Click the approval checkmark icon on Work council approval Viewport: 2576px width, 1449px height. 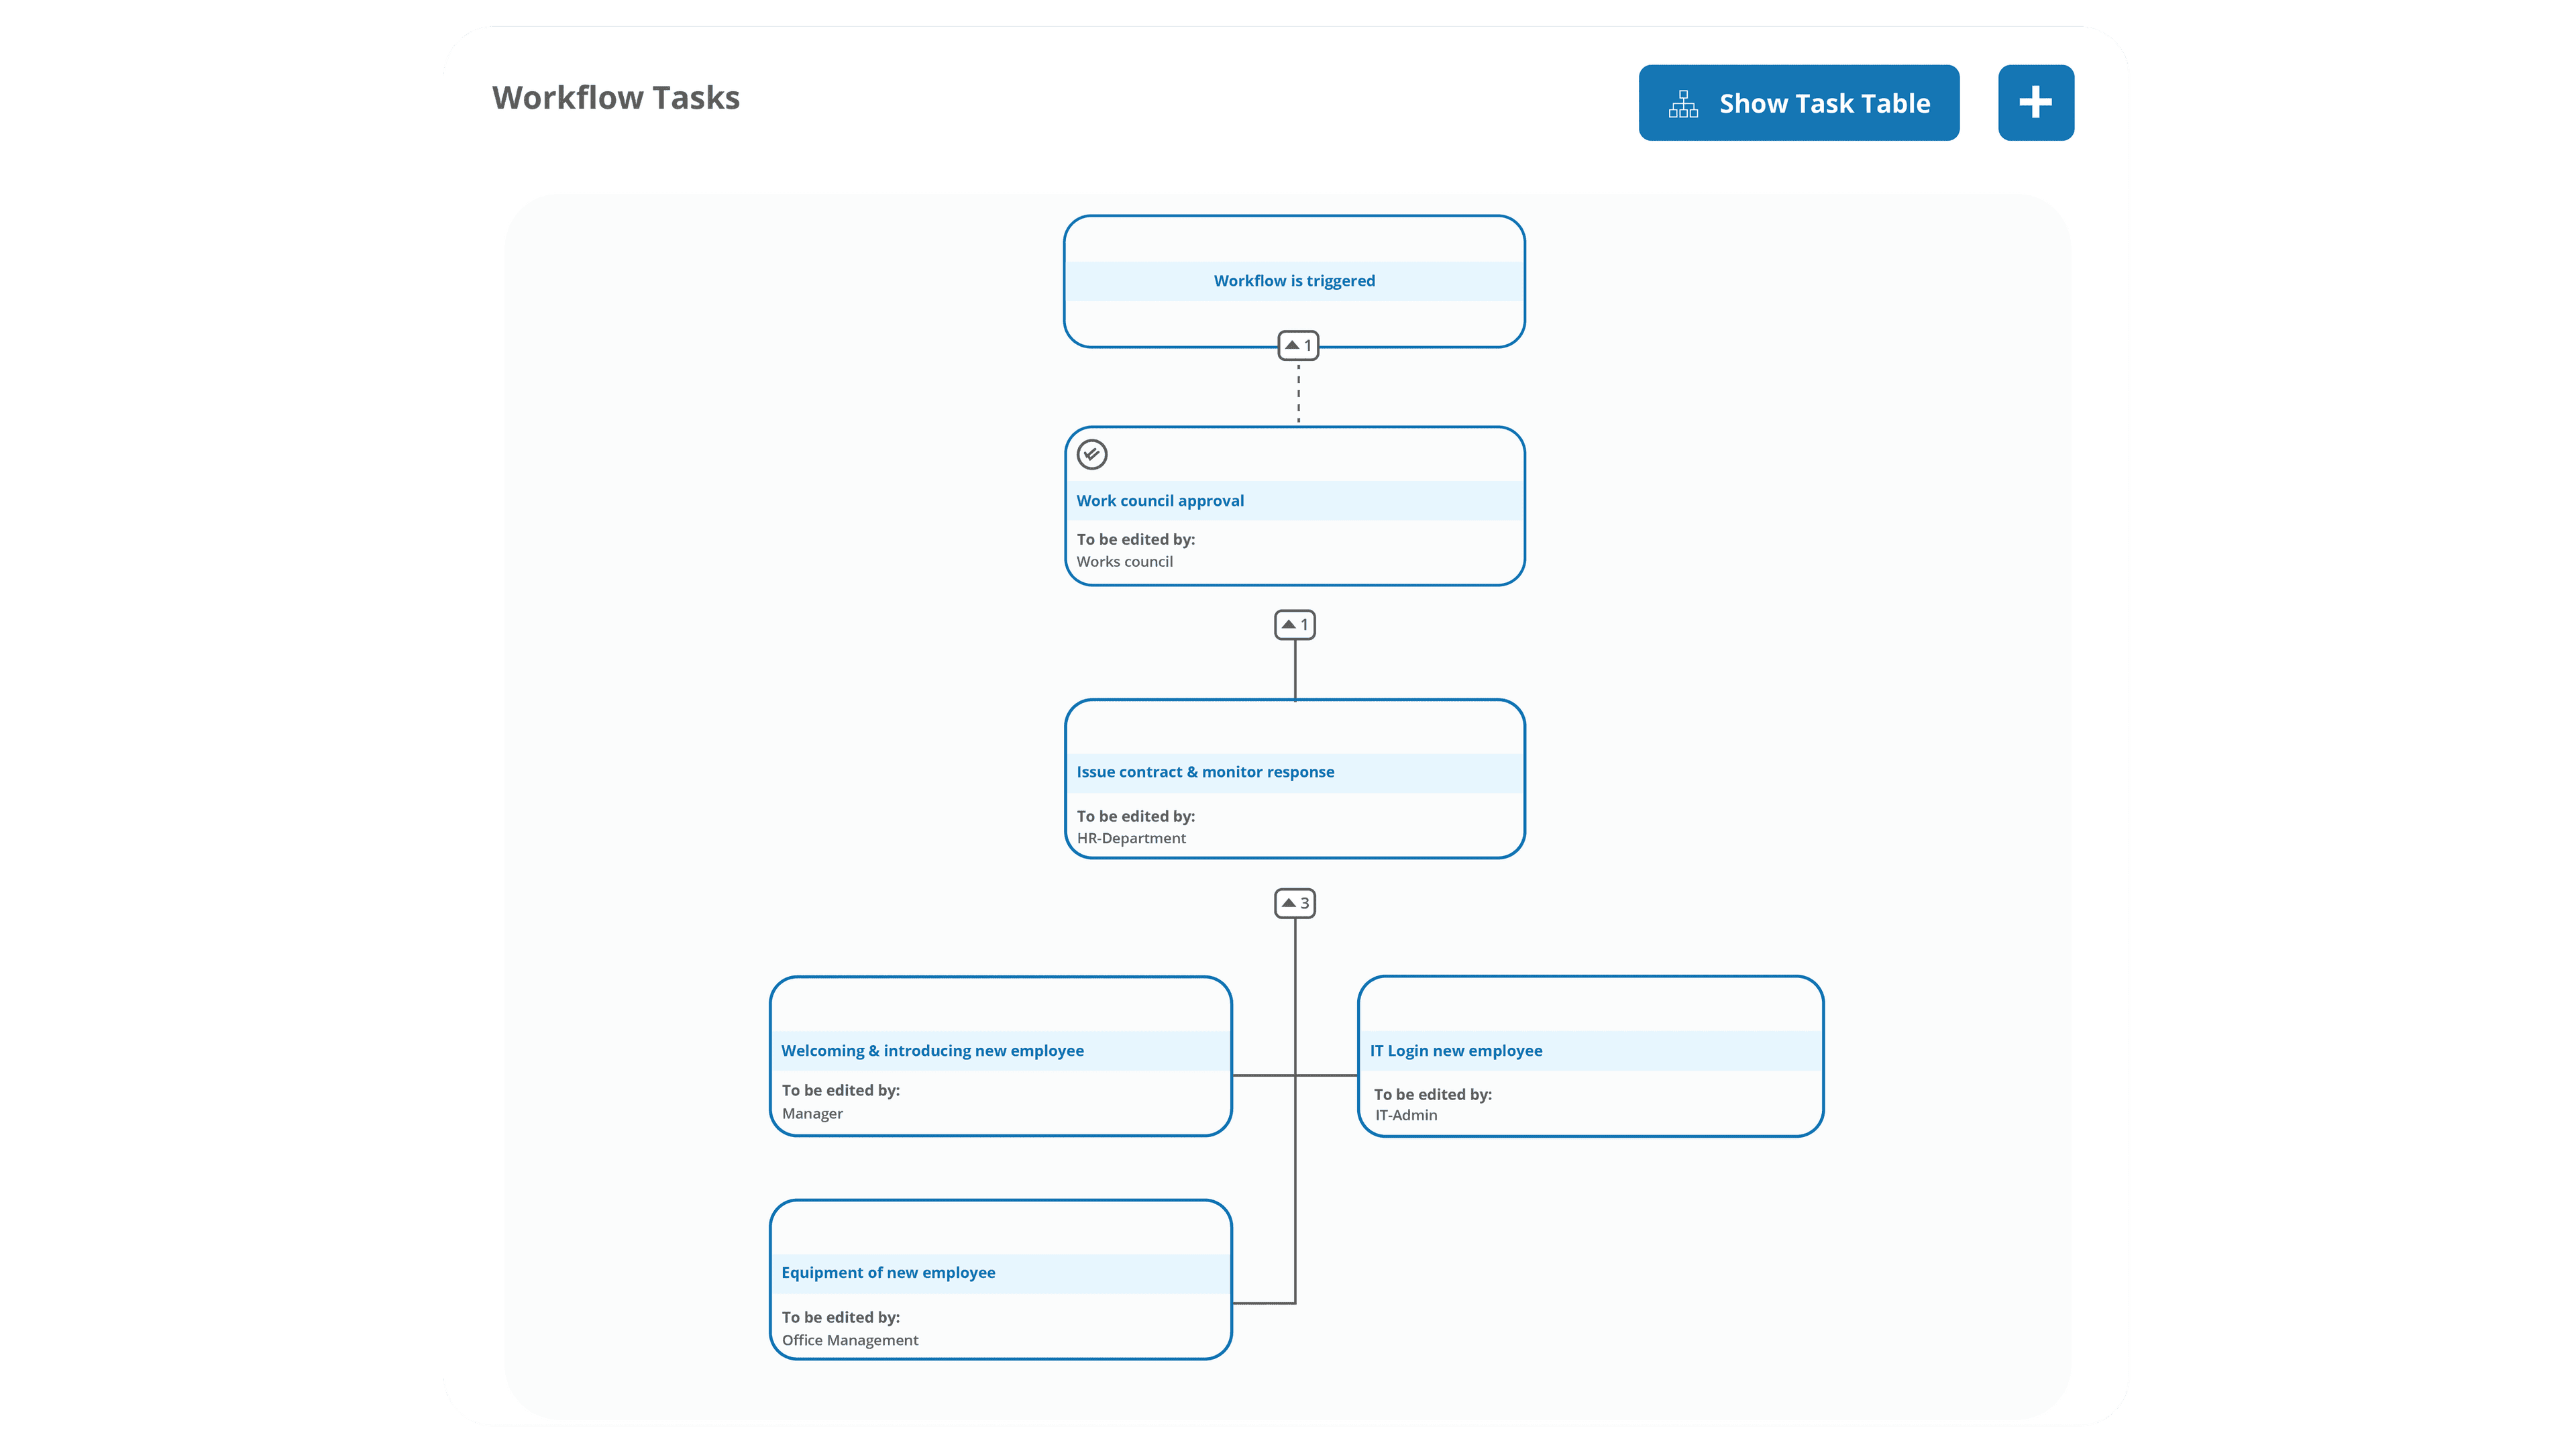(1091, 454)
